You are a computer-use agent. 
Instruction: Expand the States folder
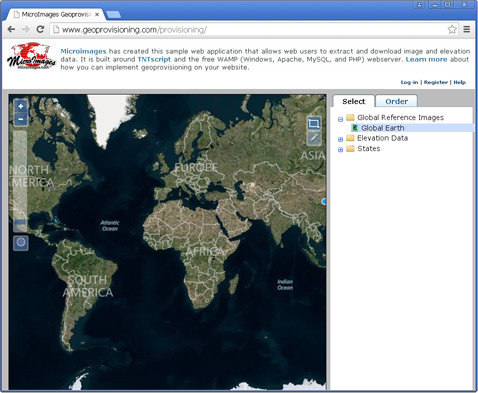[340, 150]
